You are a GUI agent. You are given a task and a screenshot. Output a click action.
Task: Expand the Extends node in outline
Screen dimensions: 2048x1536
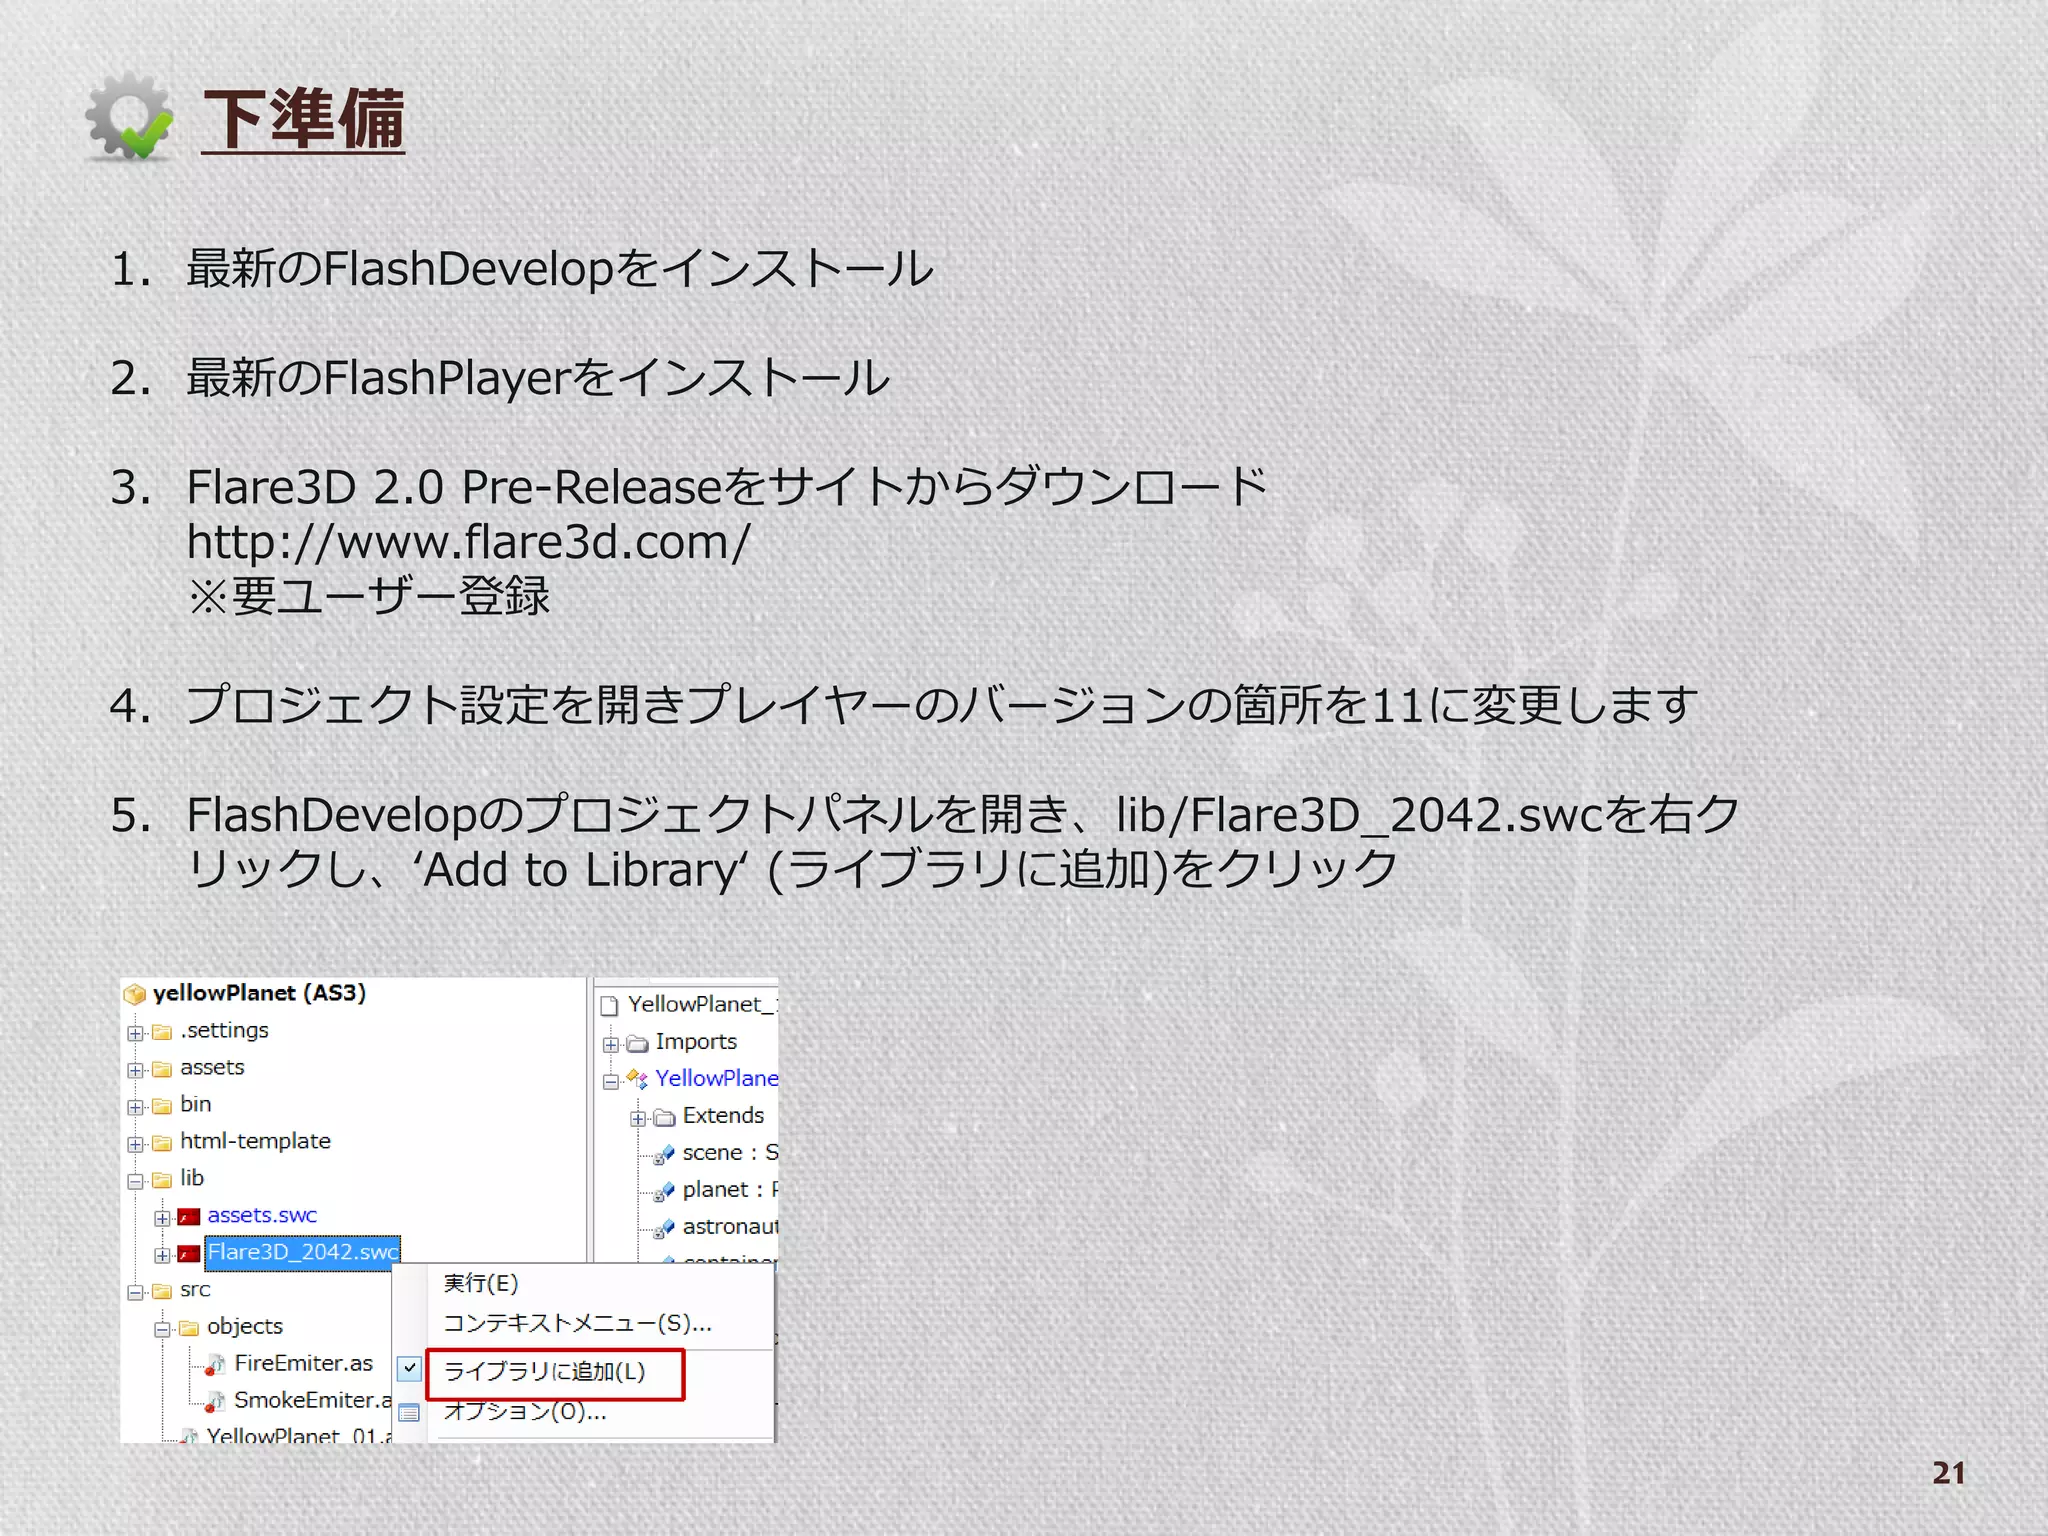(637, 1119)
